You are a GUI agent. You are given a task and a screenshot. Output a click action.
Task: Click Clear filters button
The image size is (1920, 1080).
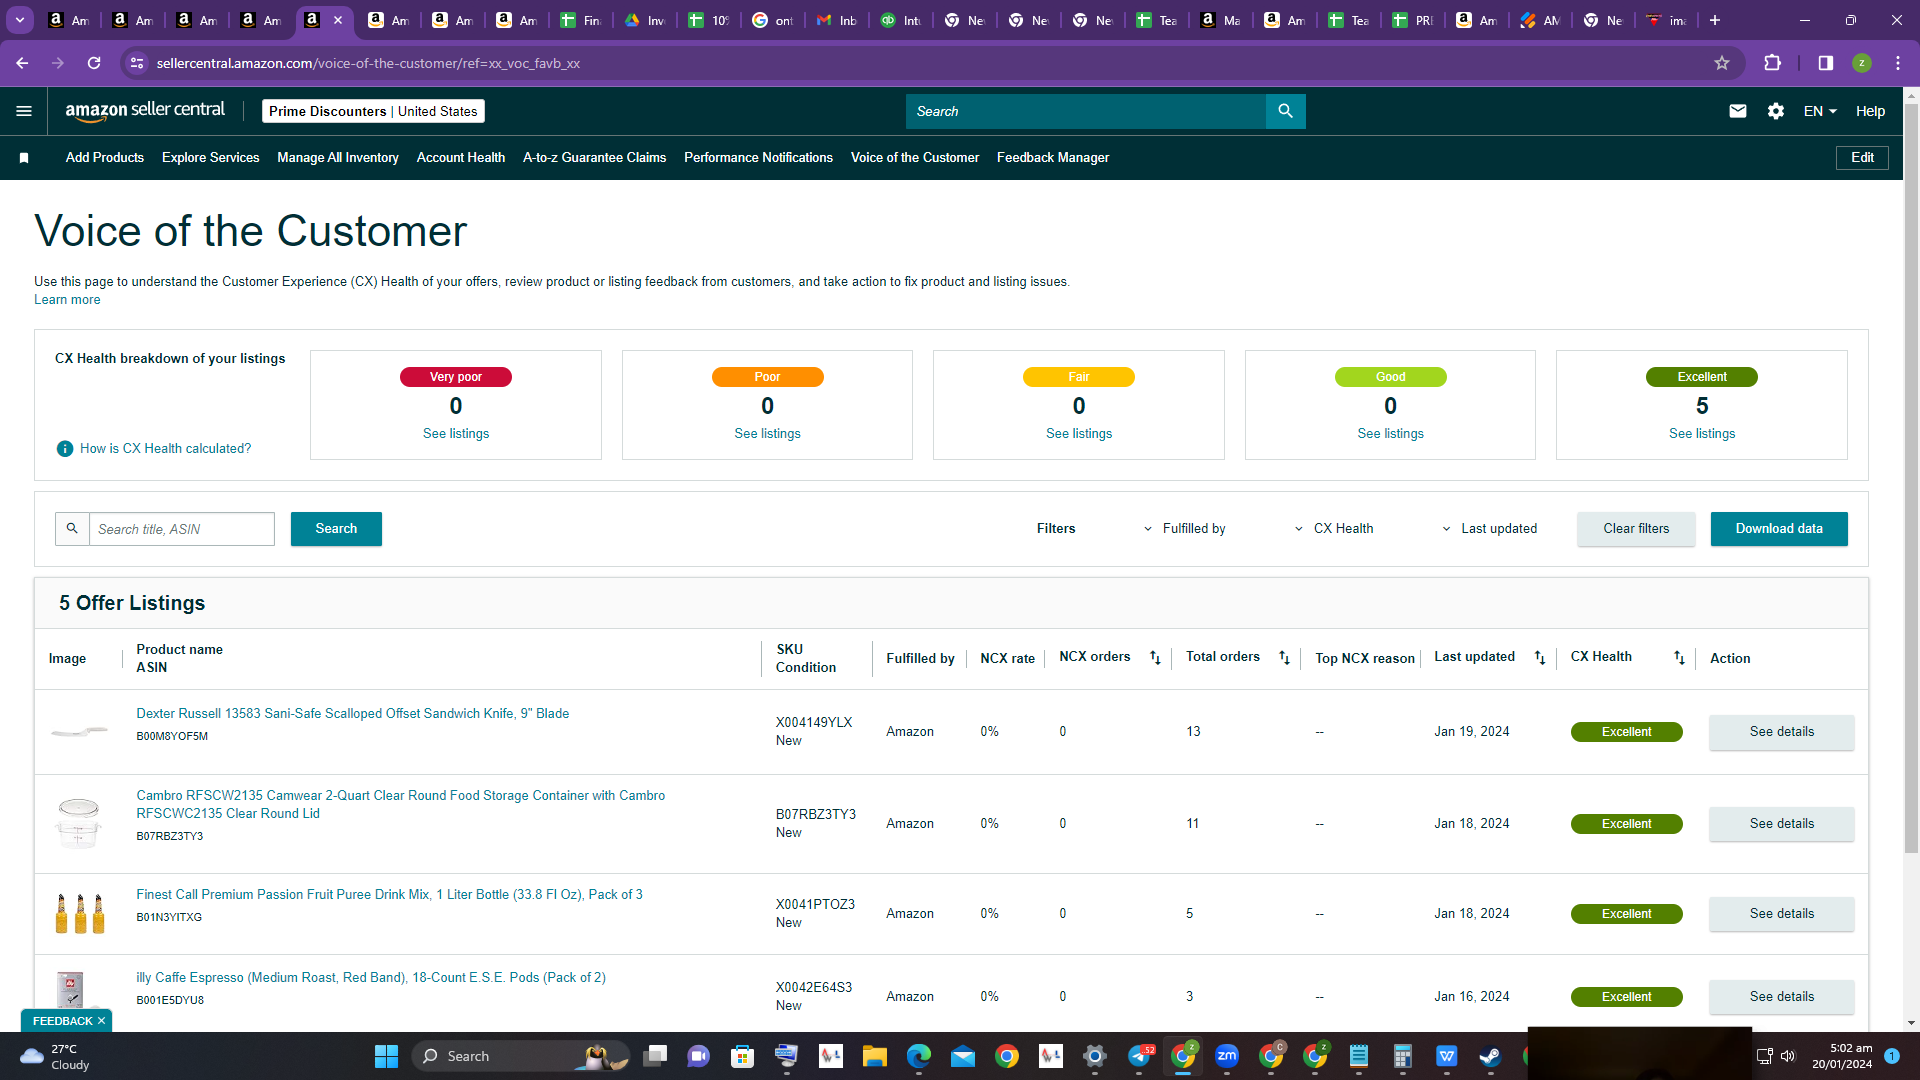pos(1636,529)
